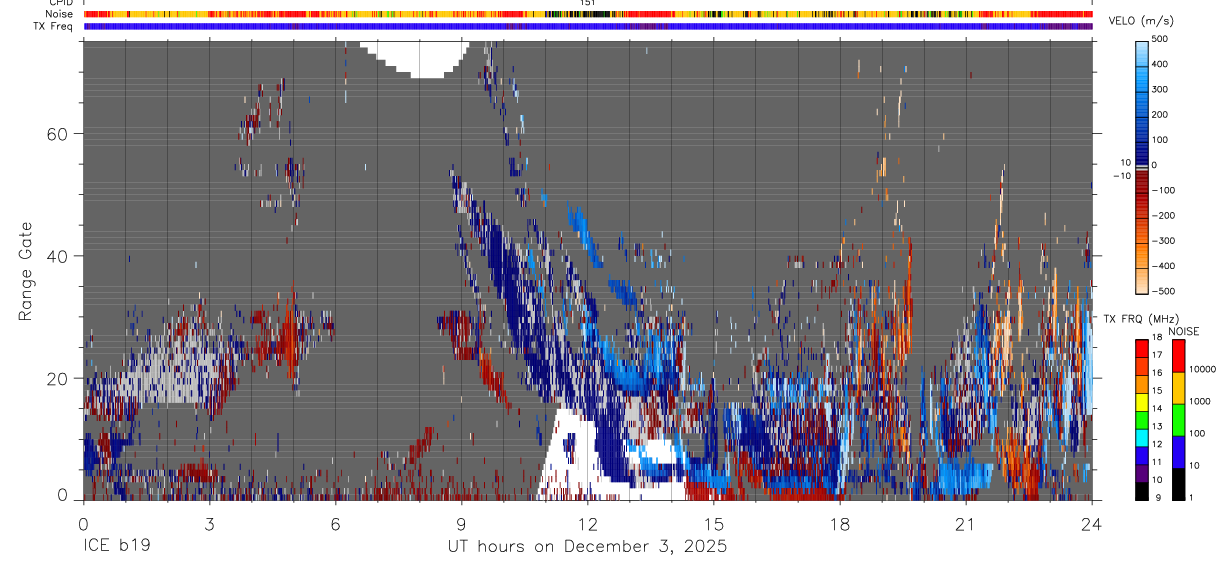Pick the green 13–14 MHz swatch in TX FRQ legend
Screen dimensions: 1228x567
point(1142,419)
